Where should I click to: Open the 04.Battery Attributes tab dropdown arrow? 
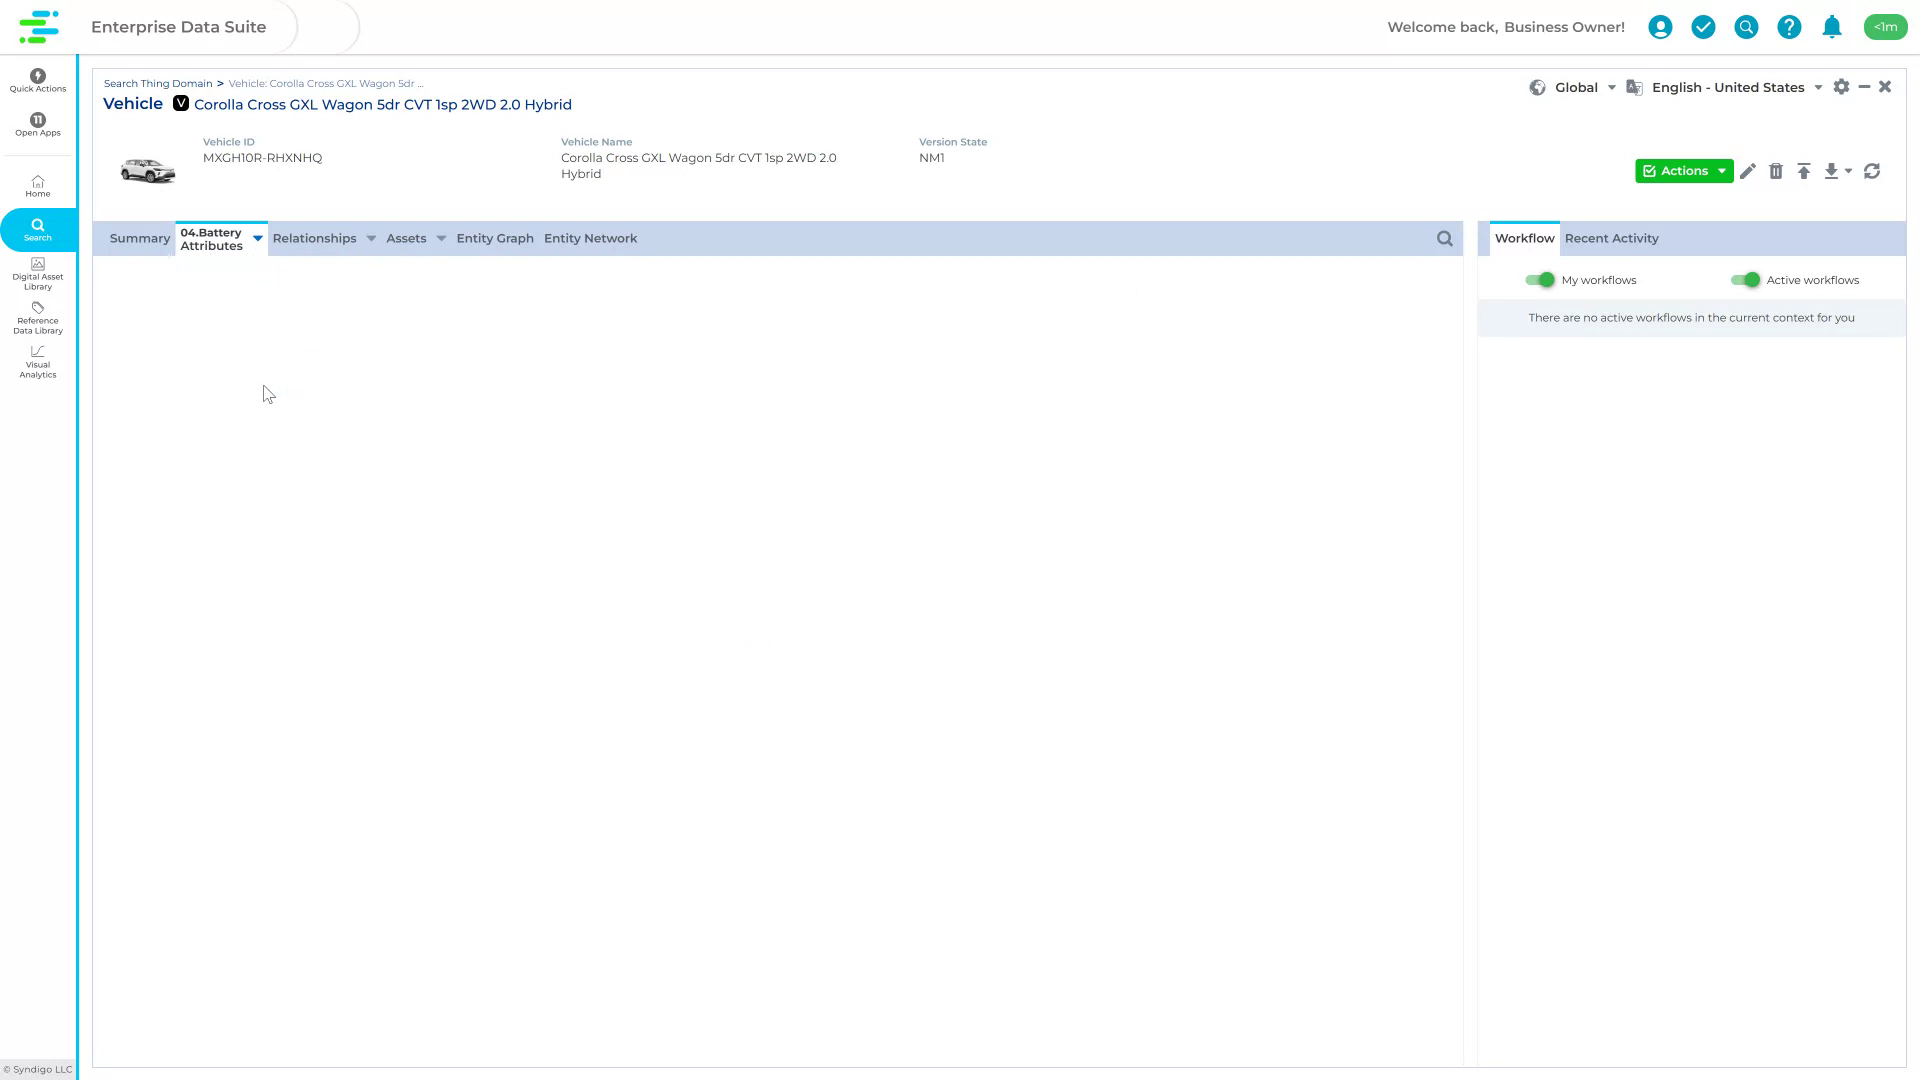257,239
